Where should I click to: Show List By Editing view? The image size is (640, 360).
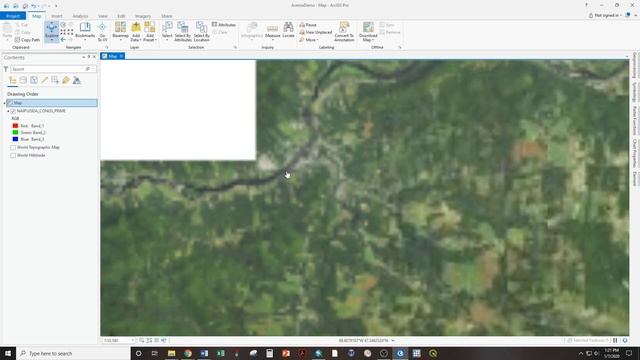pos(44,80)
